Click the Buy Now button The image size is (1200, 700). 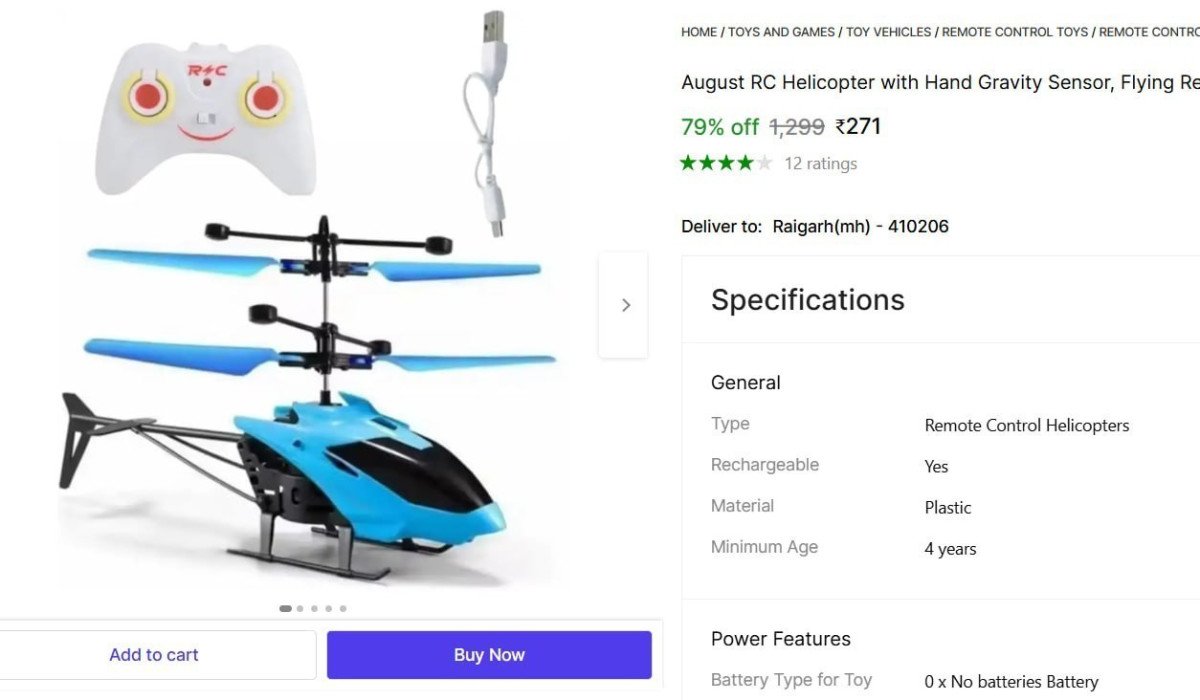tap(488, 654)
